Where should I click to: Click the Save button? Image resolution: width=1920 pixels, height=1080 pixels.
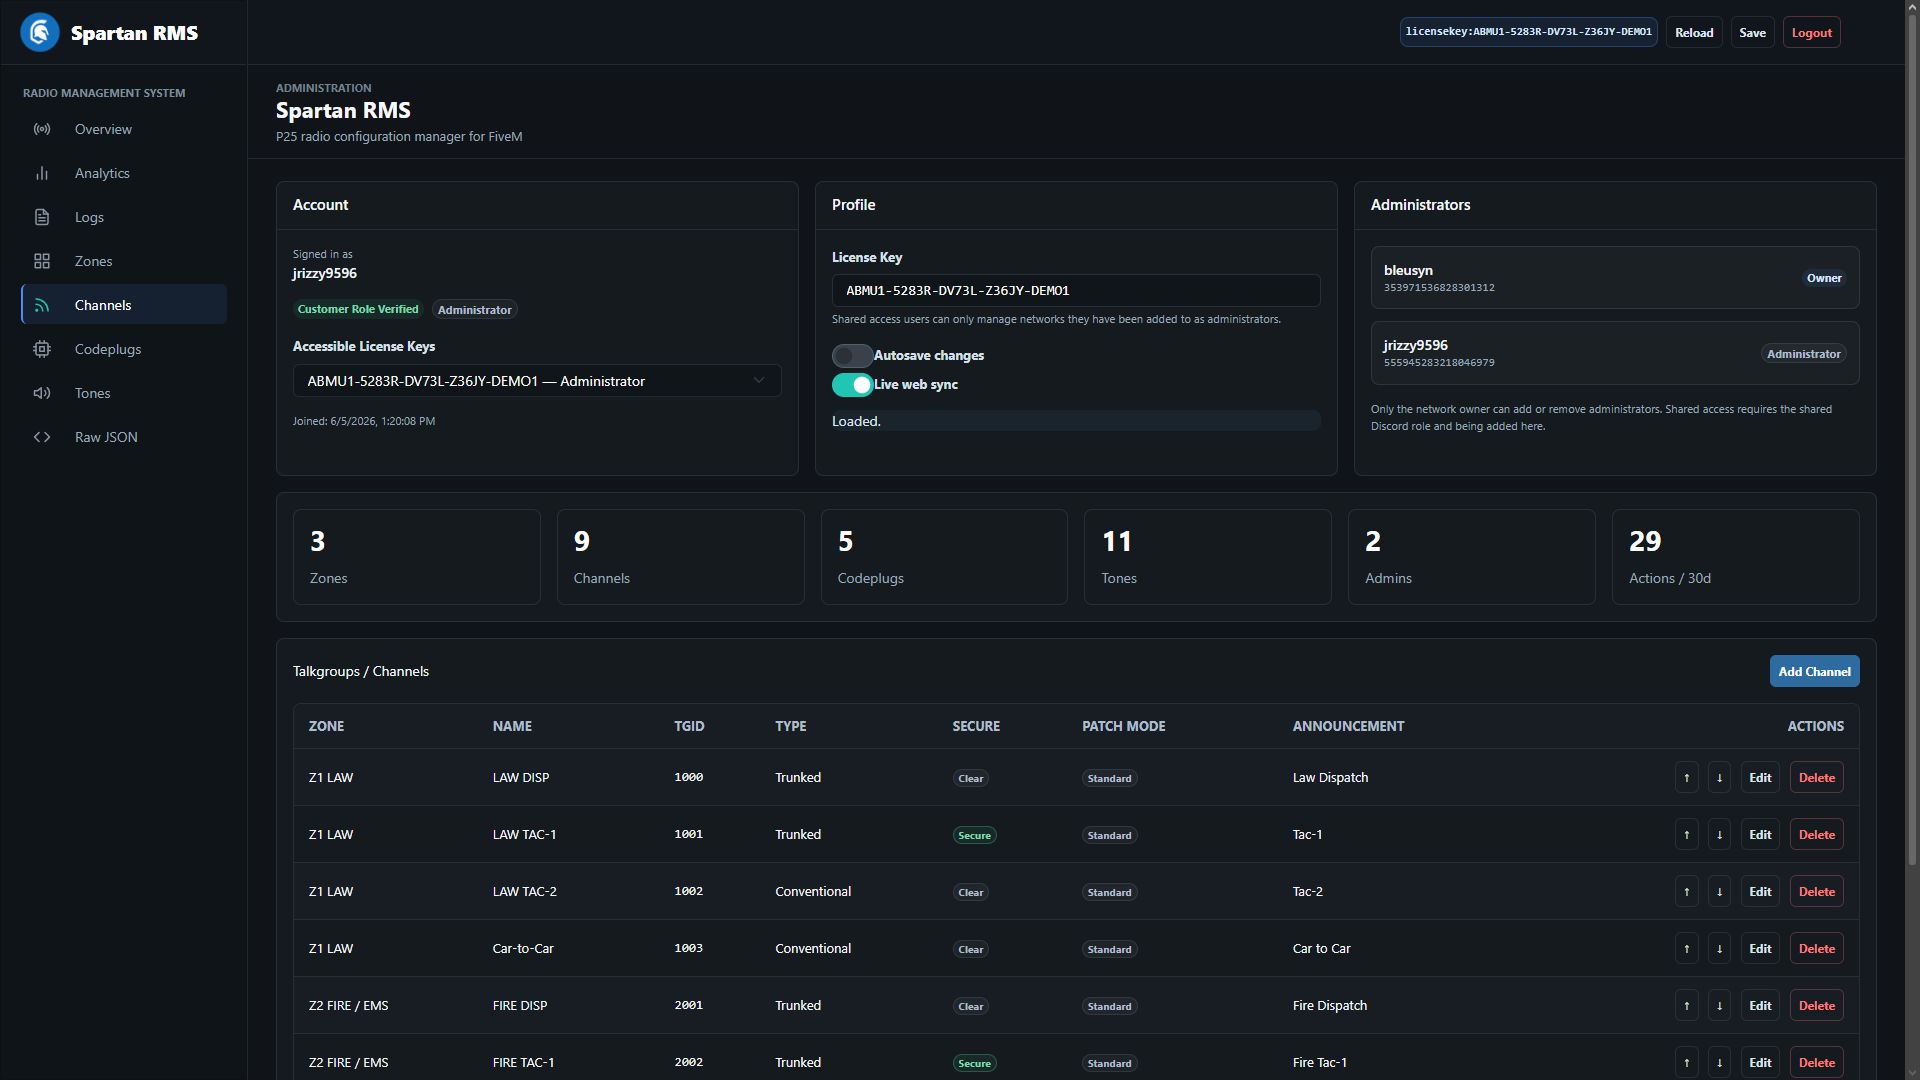click(1752, 32)
